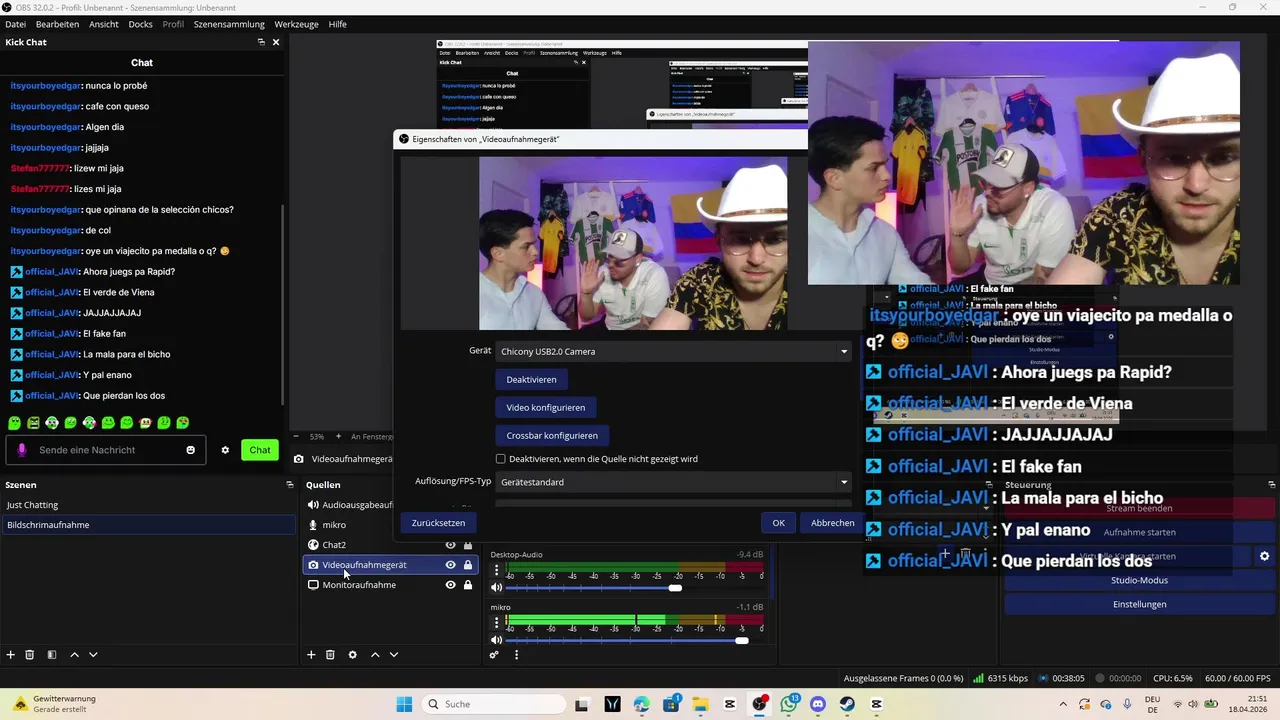Focus the 'Sende eine Nachricht' input field
Screen dimensions: 1280x720
[108, 450]
